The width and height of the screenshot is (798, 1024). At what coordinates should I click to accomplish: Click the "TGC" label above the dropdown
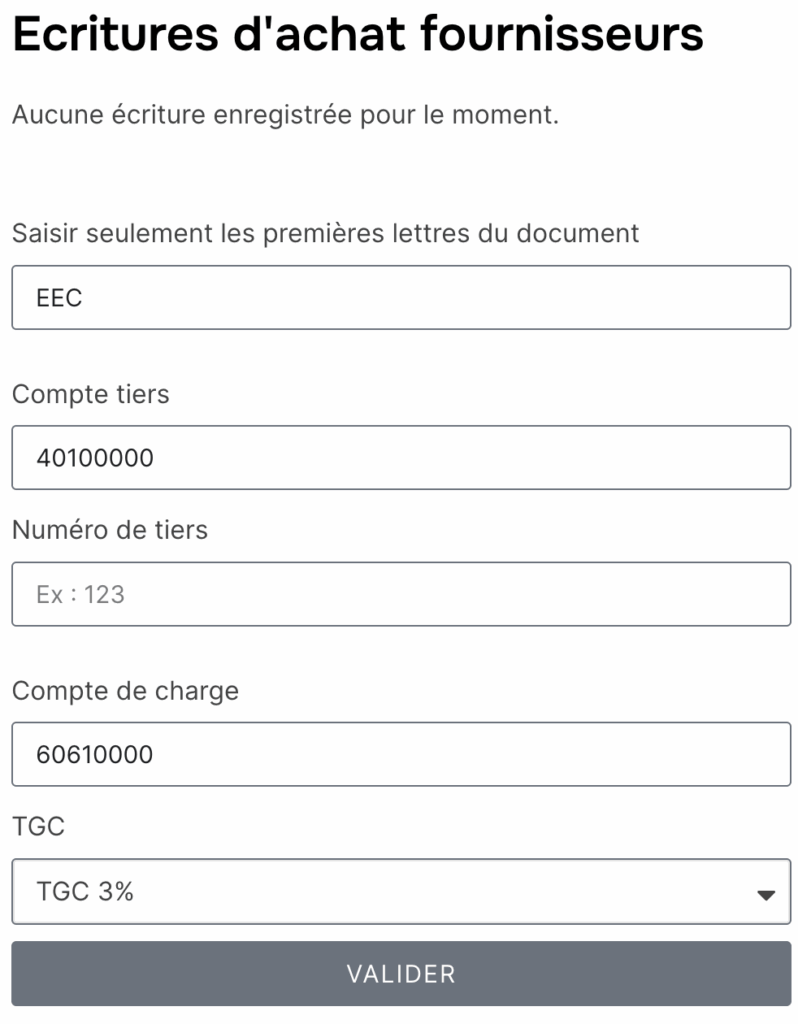coord(37,826)
